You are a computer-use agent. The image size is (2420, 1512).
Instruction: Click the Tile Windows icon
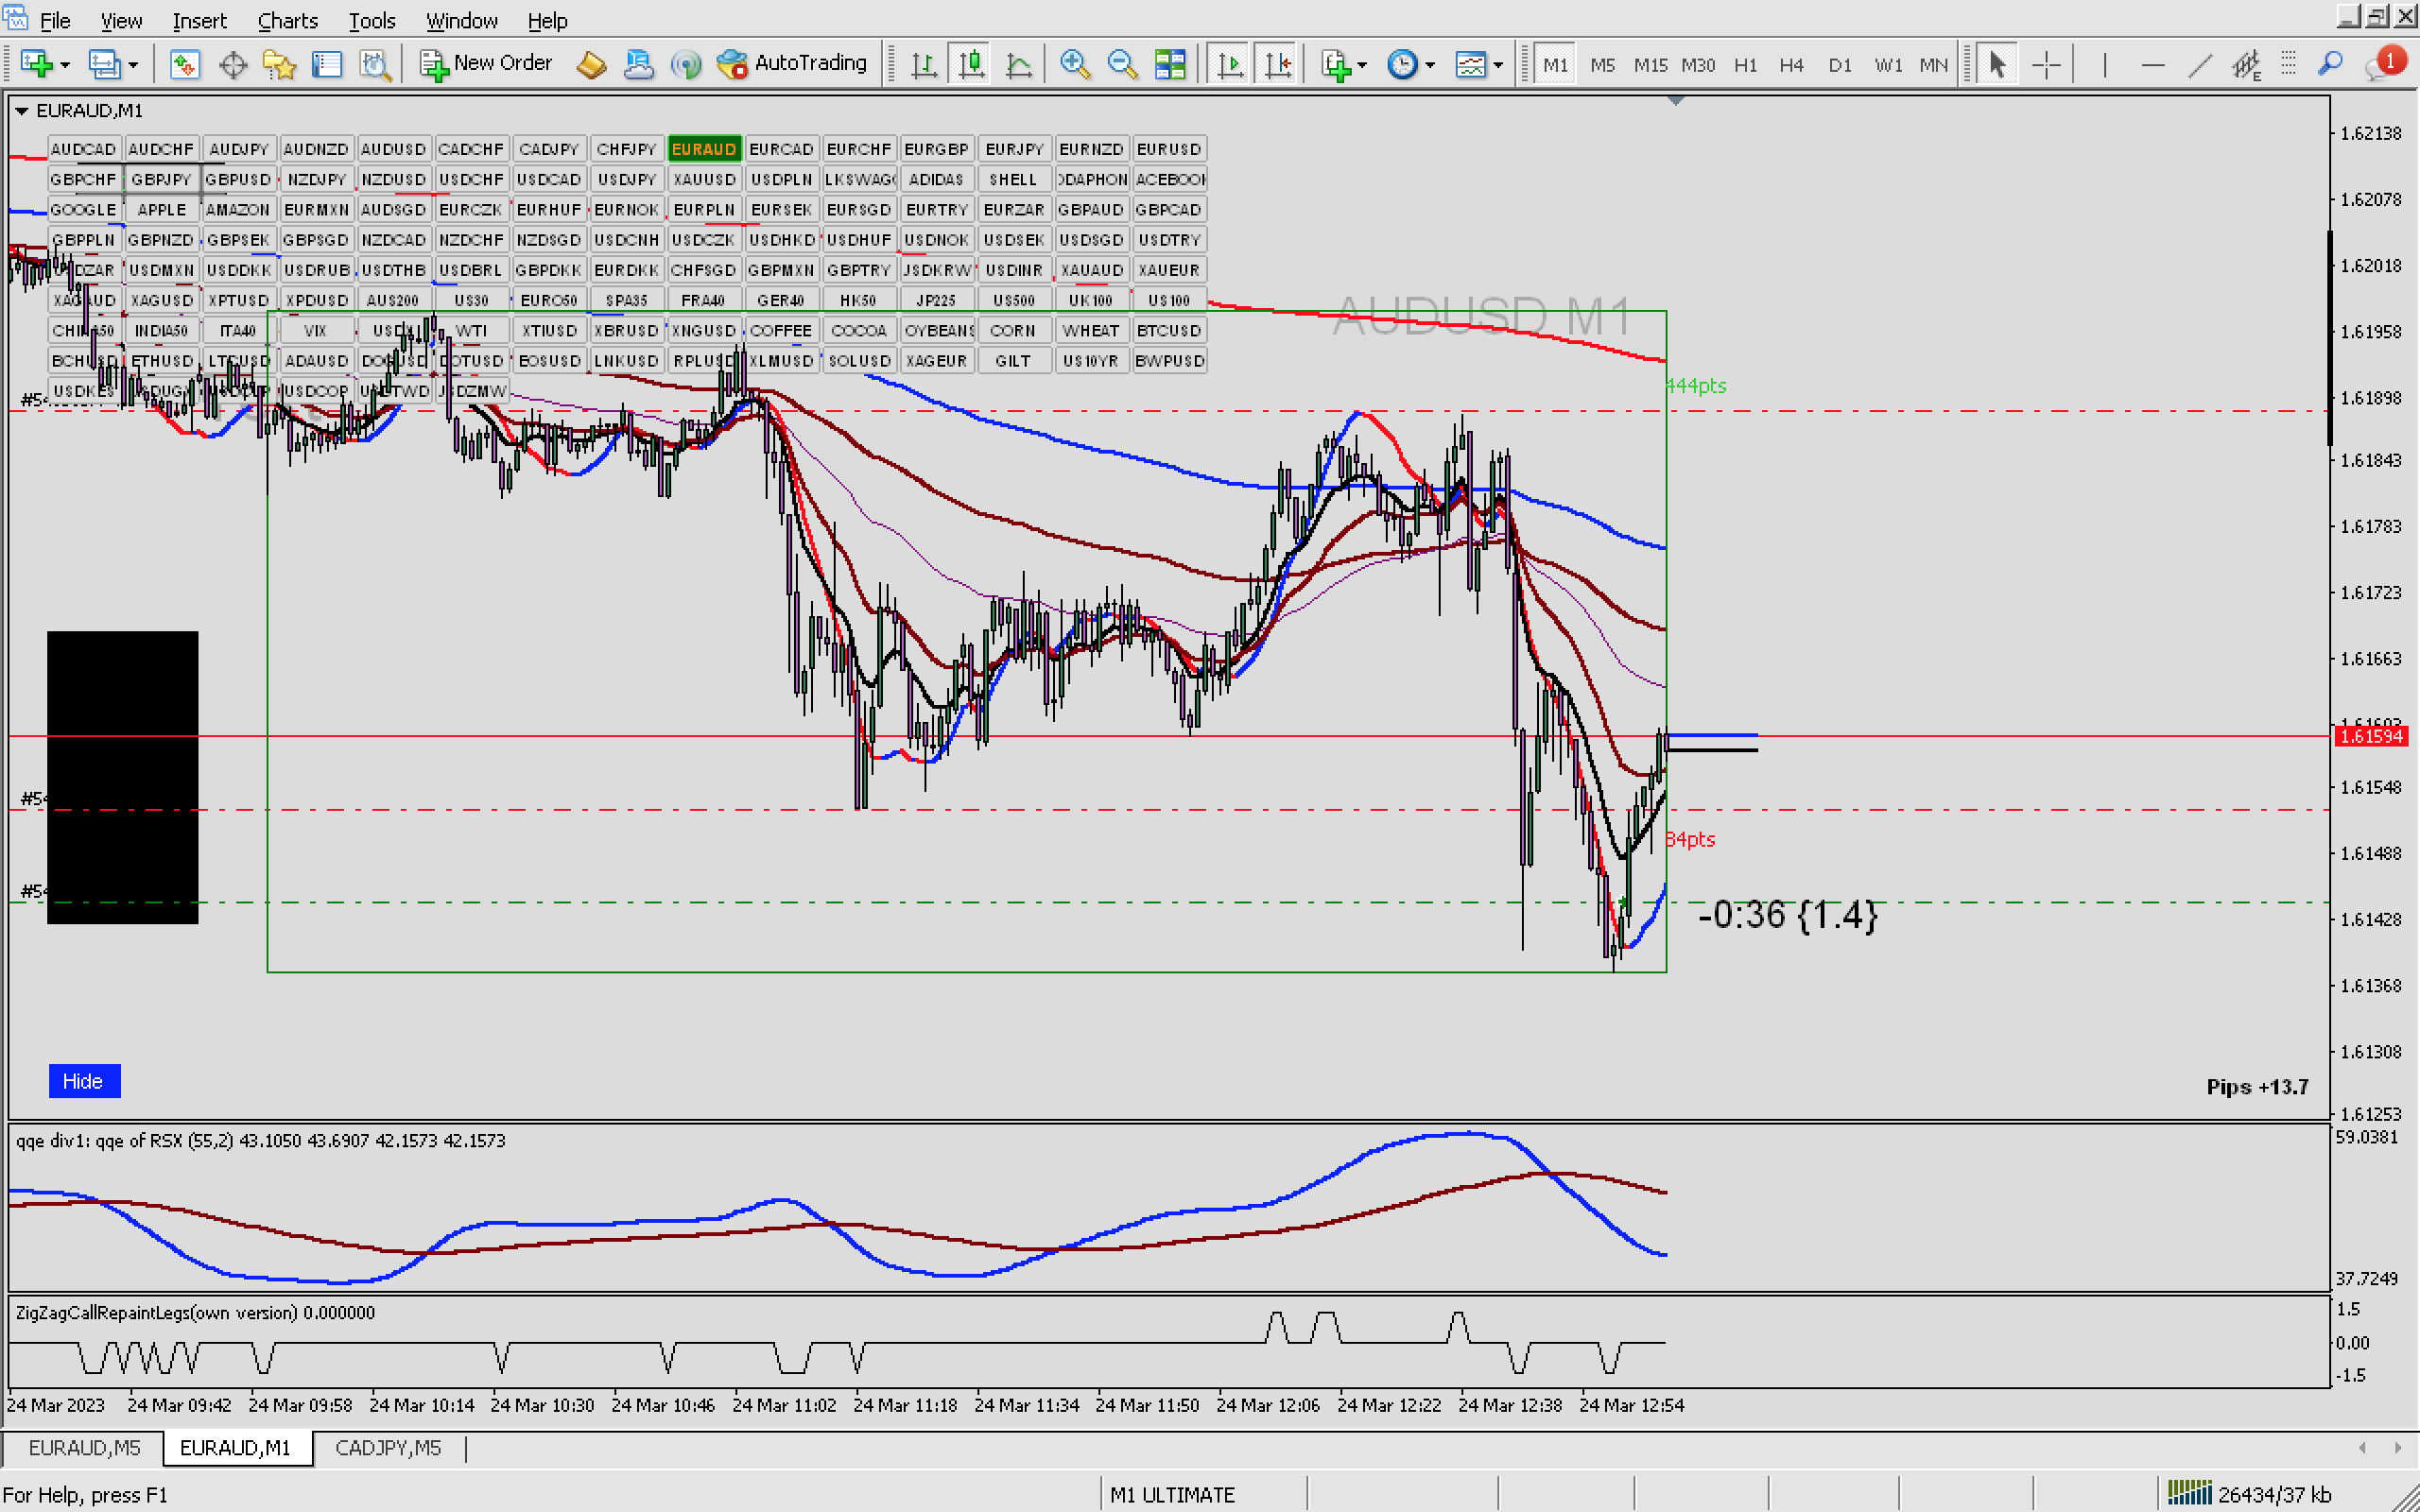(1169, 65)
